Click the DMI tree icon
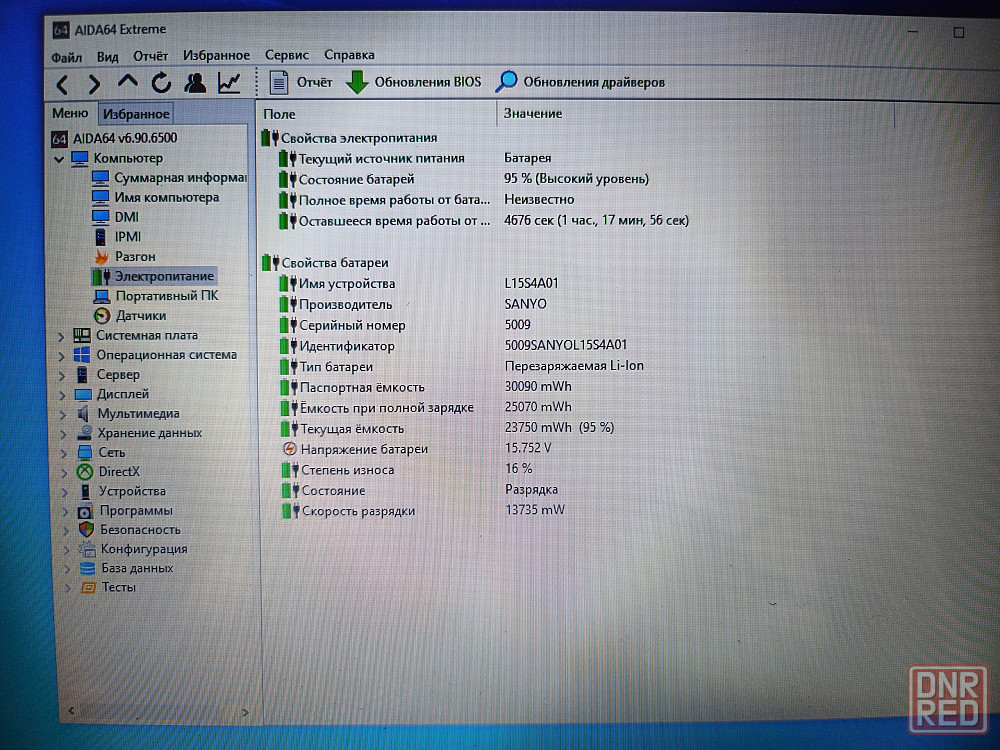The image size is (1000, 750). click(100, 217)
